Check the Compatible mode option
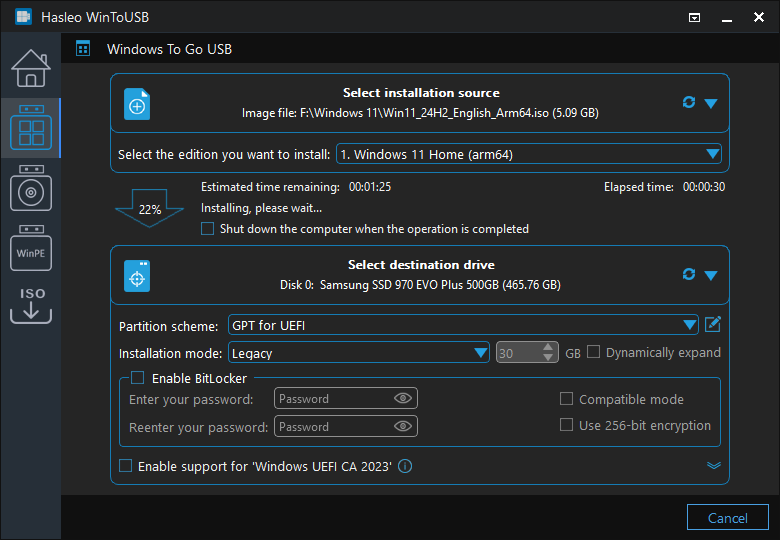 click(x=566, y=399)
